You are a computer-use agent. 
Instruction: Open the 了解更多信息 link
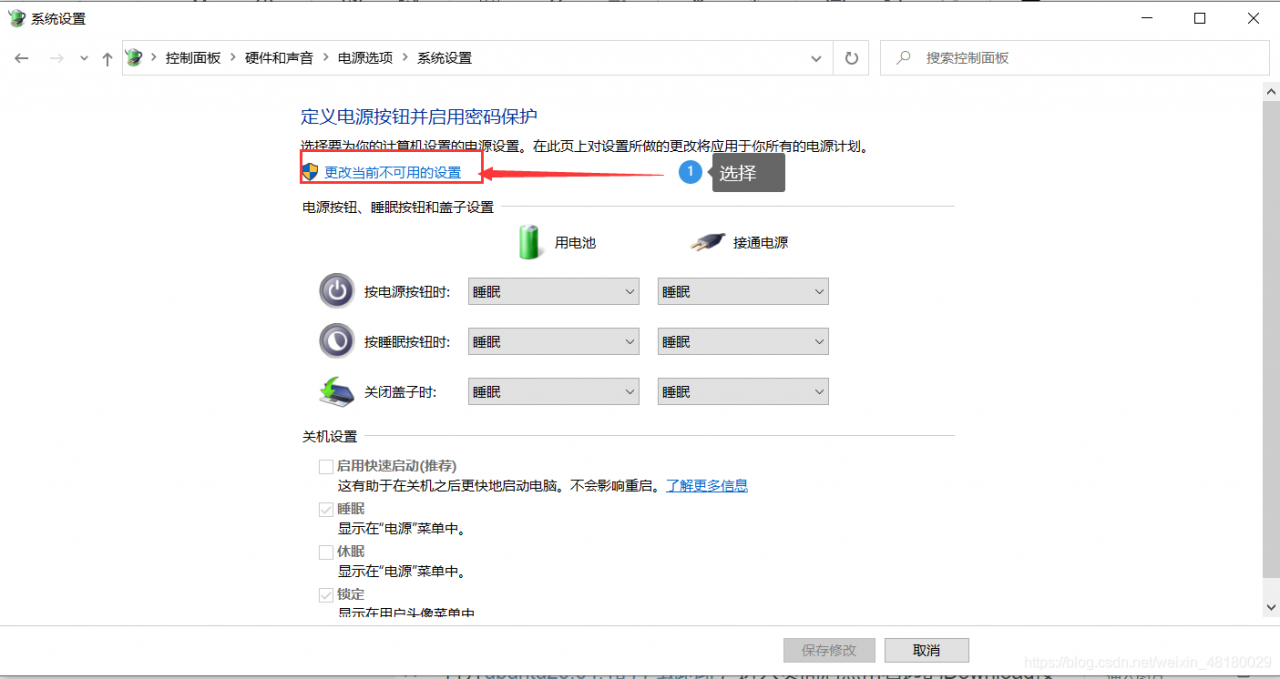tap(707, 486)
